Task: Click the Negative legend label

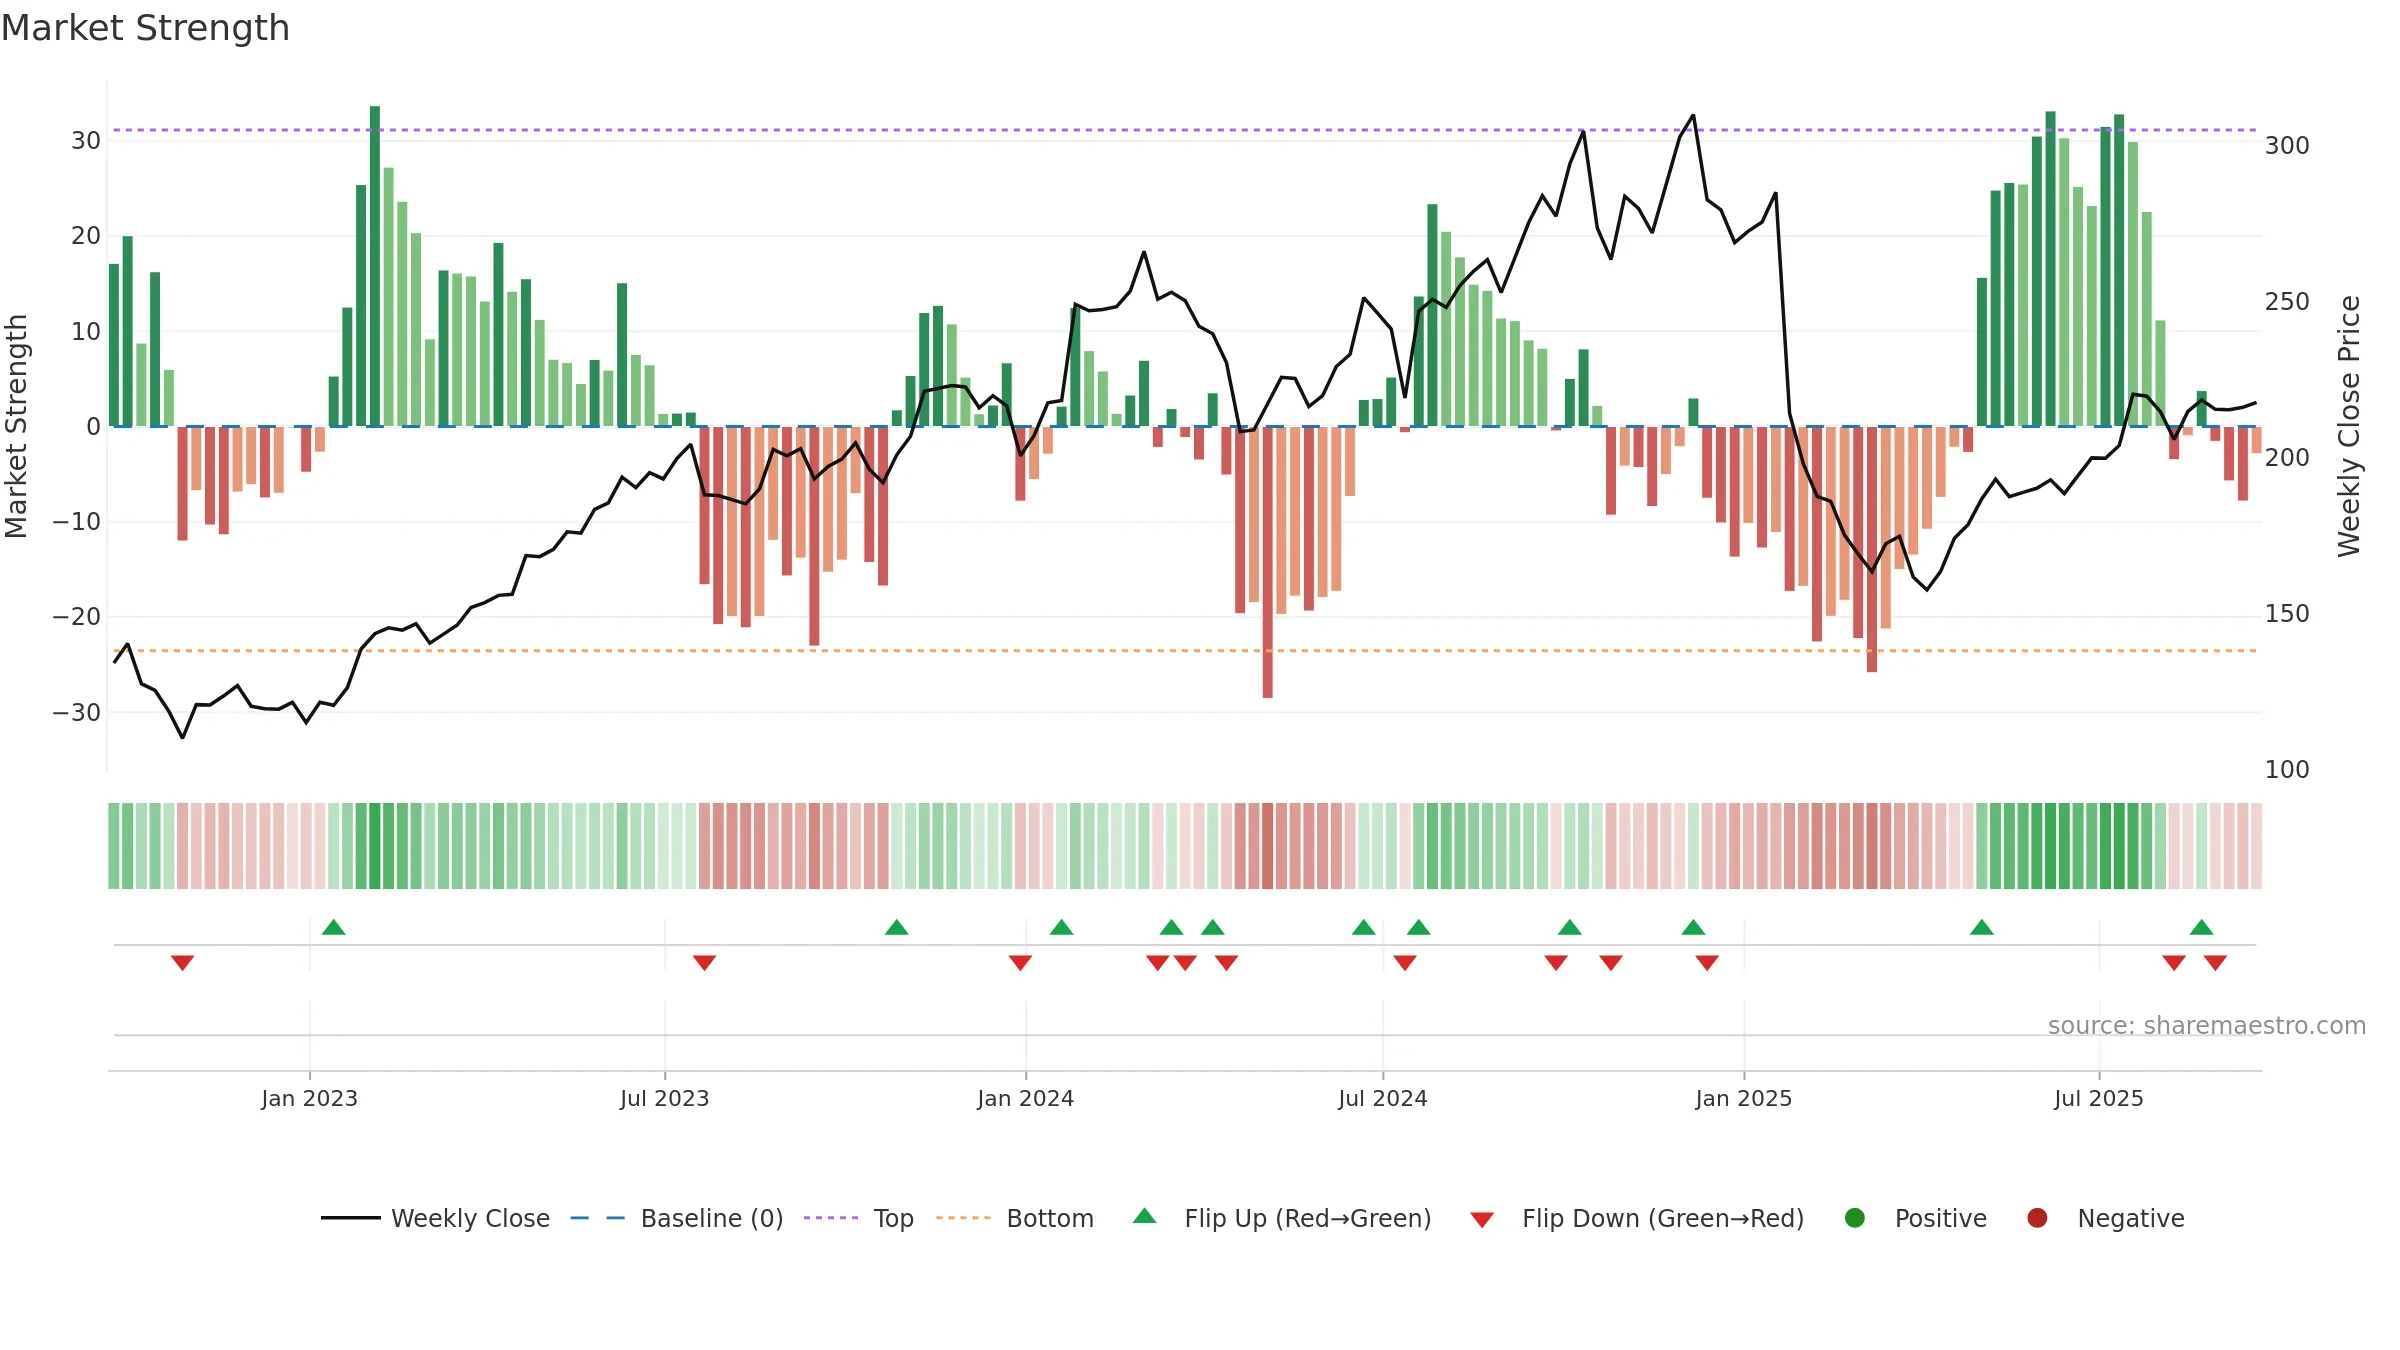Action: click(x=2131, y=1218)
